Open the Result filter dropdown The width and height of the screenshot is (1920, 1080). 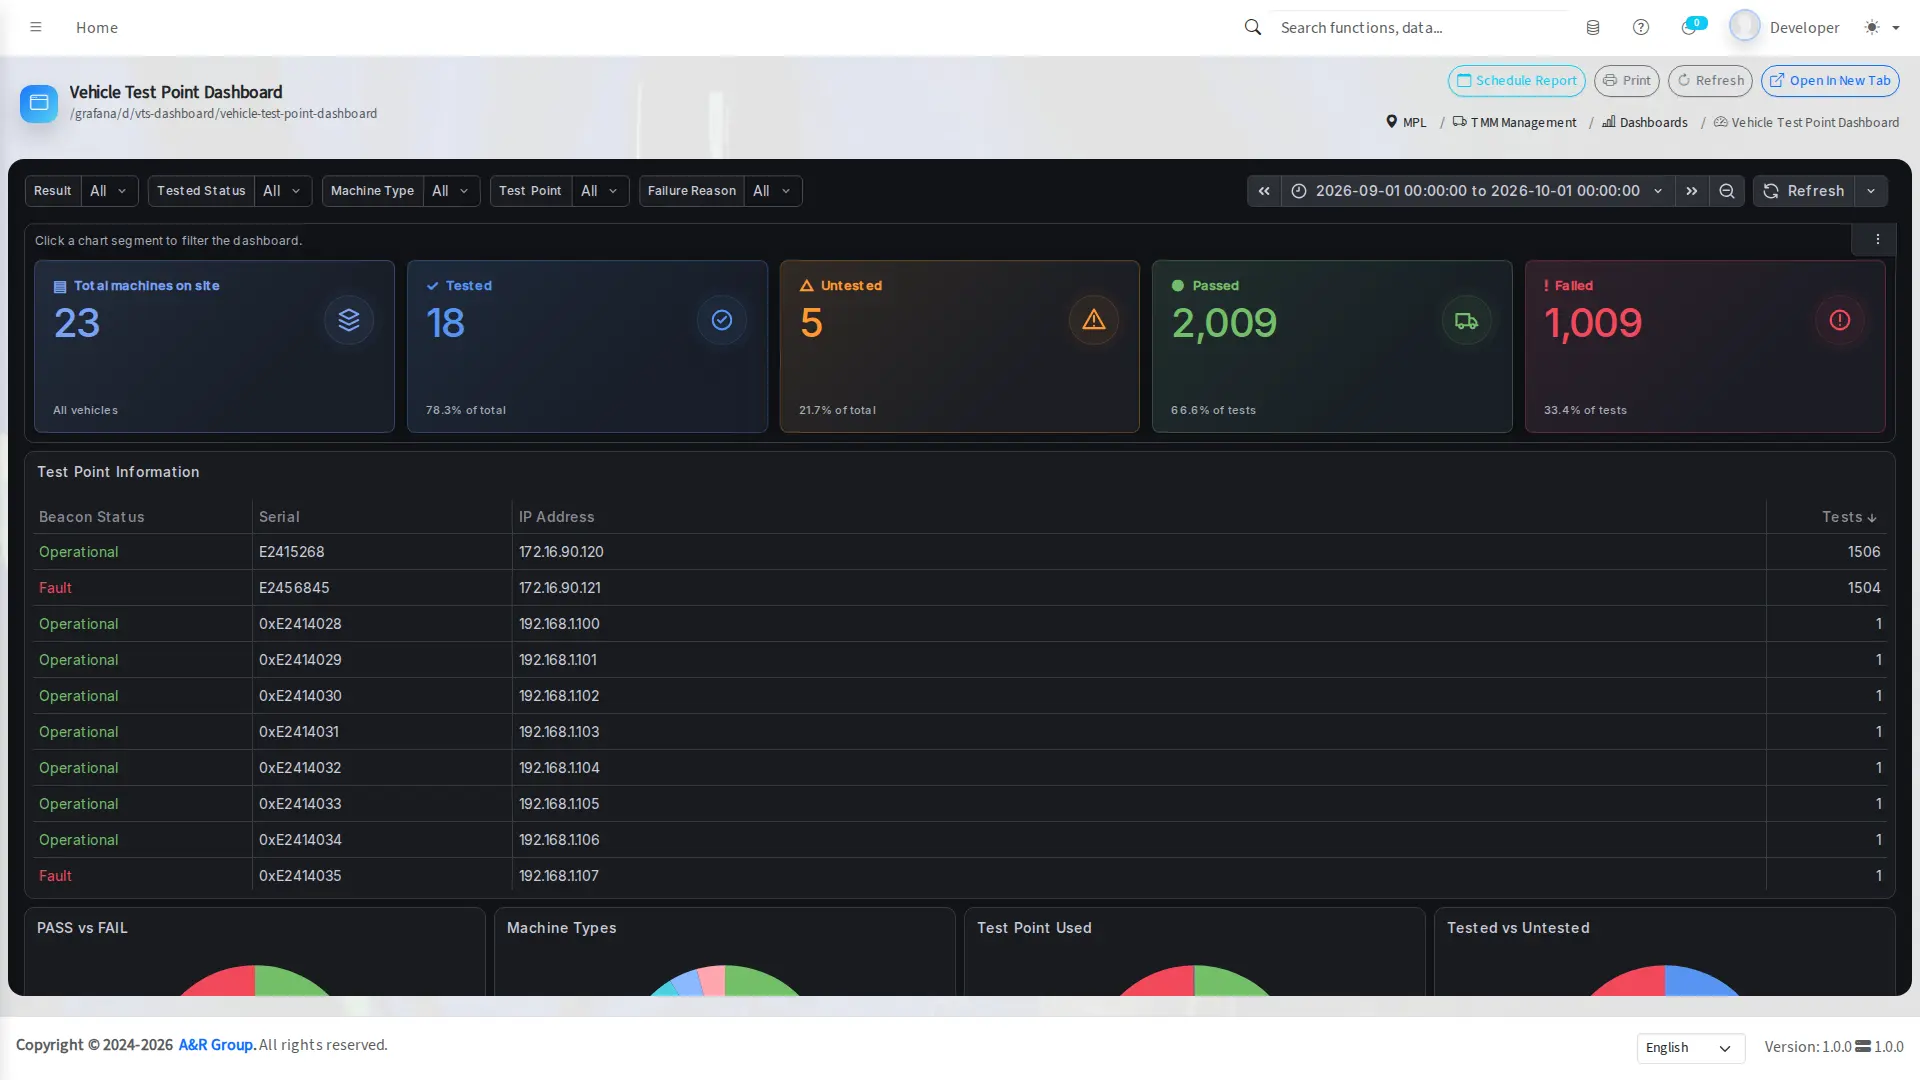tap(109, 191)
